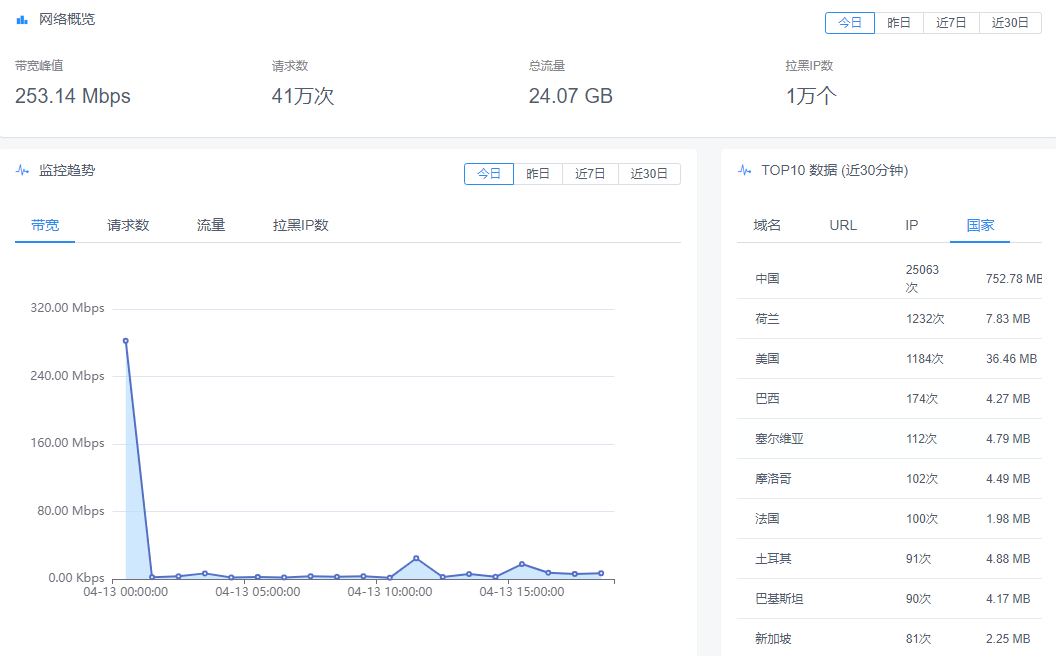Viewport: 1056px width, 656px height.
Task: Click the 美国 row in country list
Action: 767,359
